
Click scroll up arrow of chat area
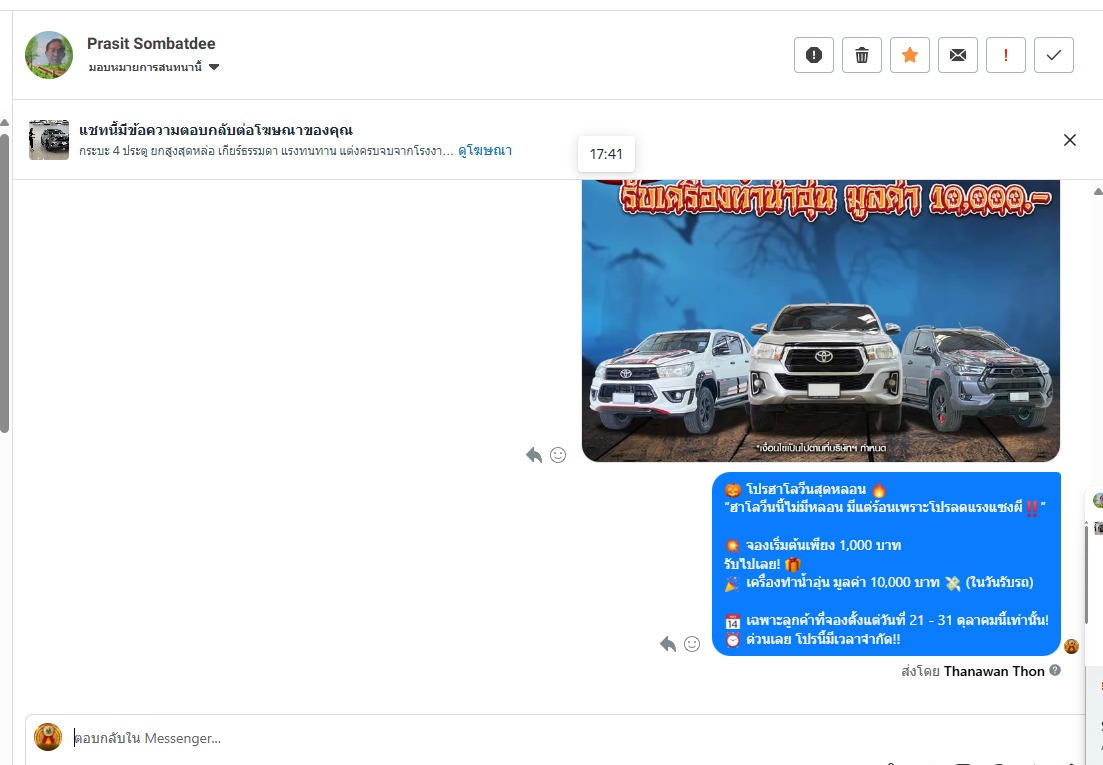point(1097,191)
